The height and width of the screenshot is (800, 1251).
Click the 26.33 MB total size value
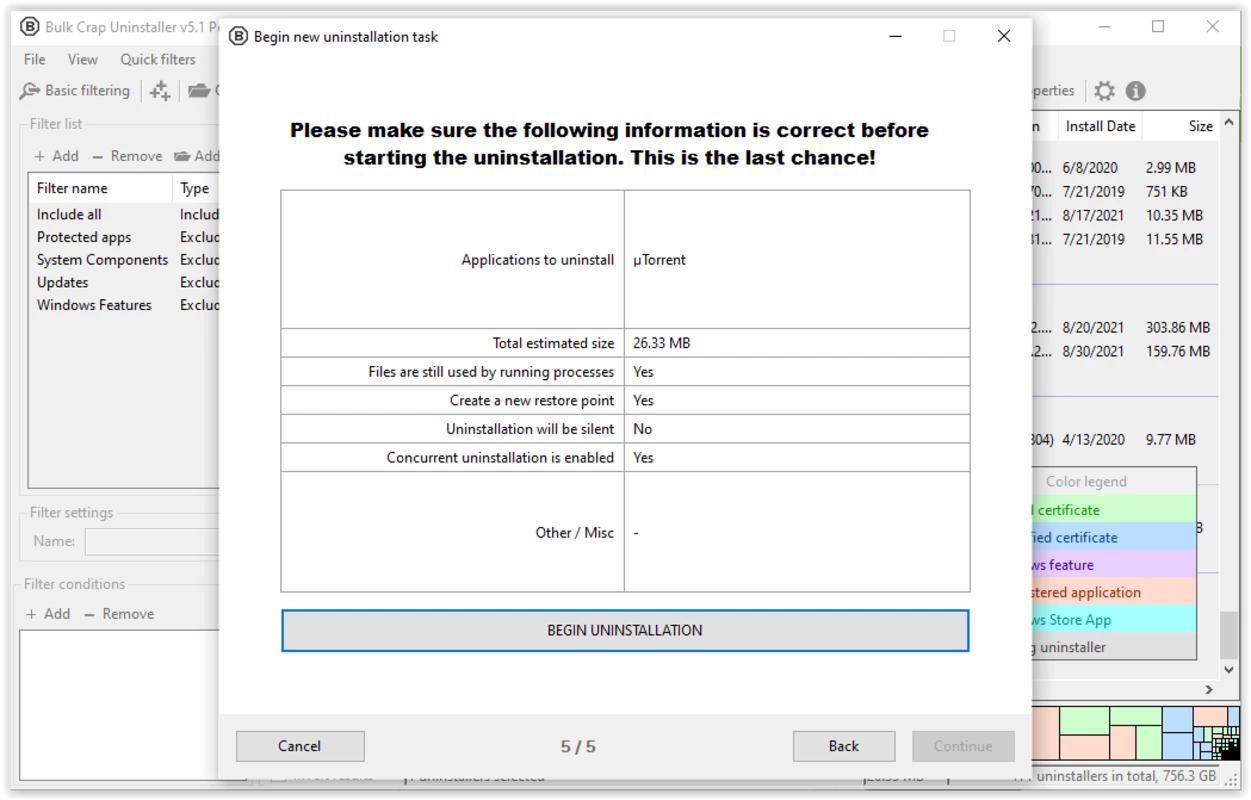661,343
